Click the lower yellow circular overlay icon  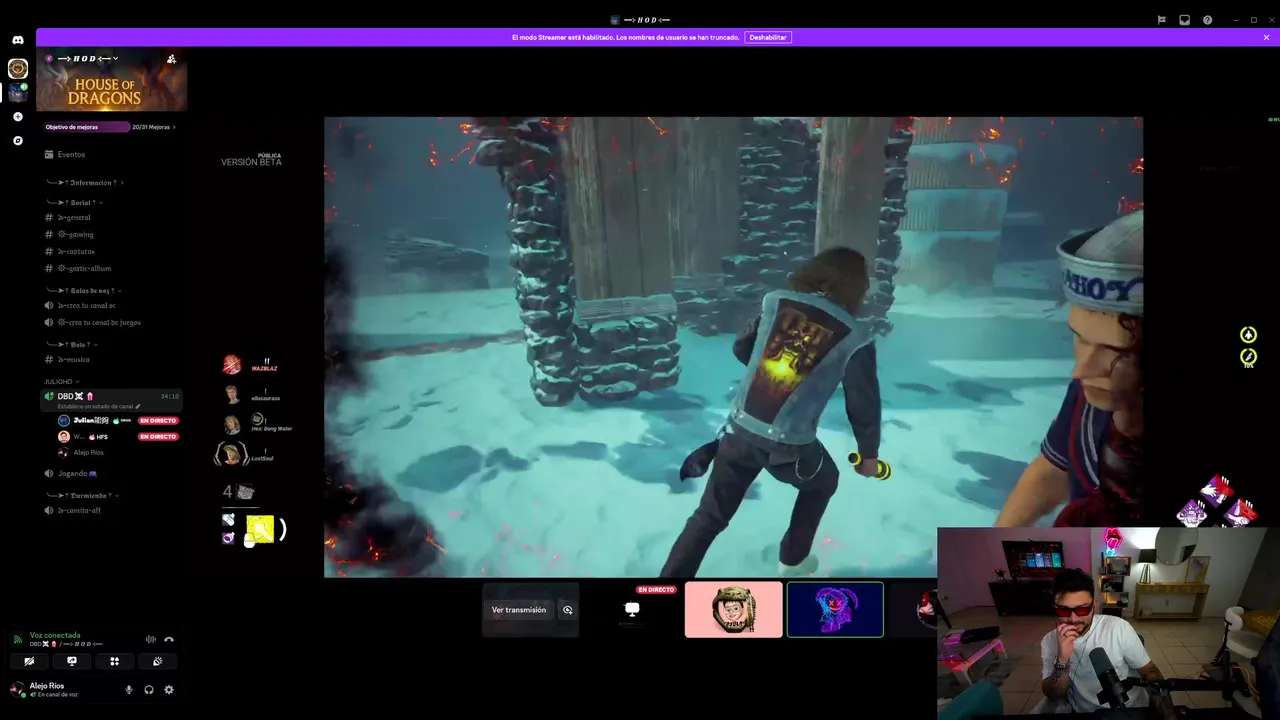[1248, 356]
